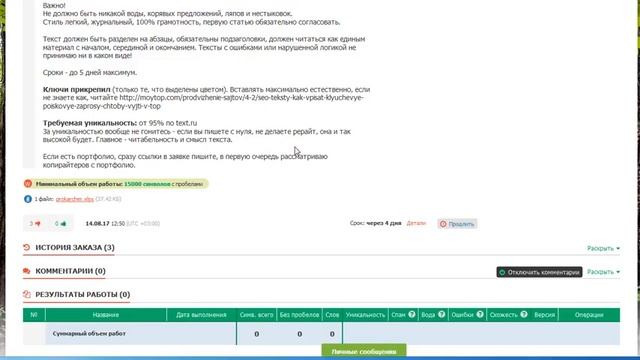Click the Требуемая уникальность heading text
Viewport: 640px width, 360px height.
point(90,123)
